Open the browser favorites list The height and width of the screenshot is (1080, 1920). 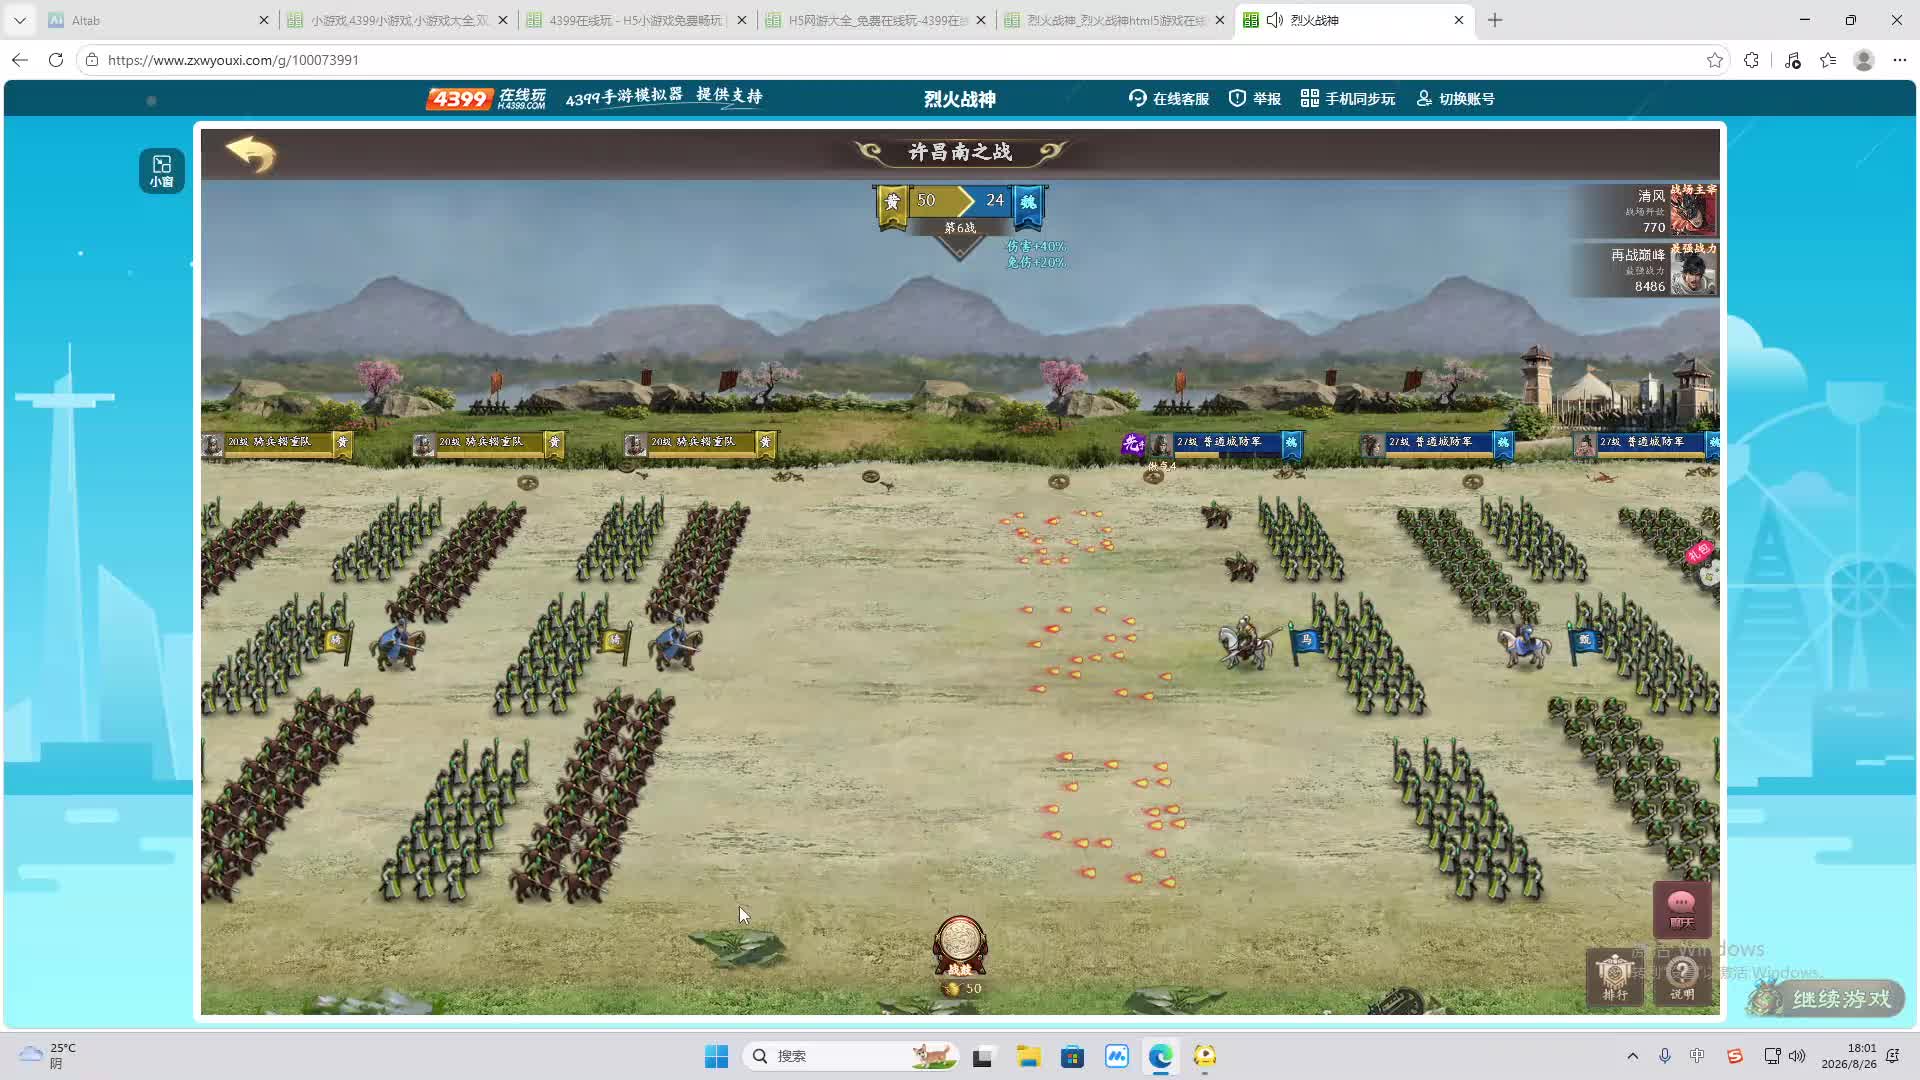pos(1828,60)
